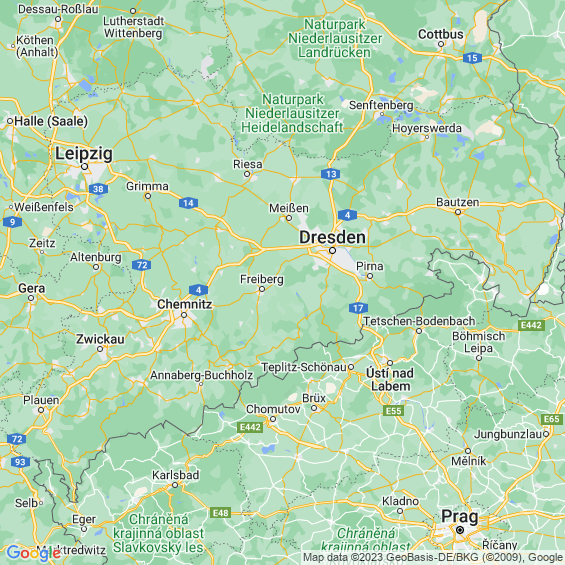The width and height of the screenshot is (565, 565).
Task: Click the E65 route shield near Jungbunzlau
Action: point(552,419)
